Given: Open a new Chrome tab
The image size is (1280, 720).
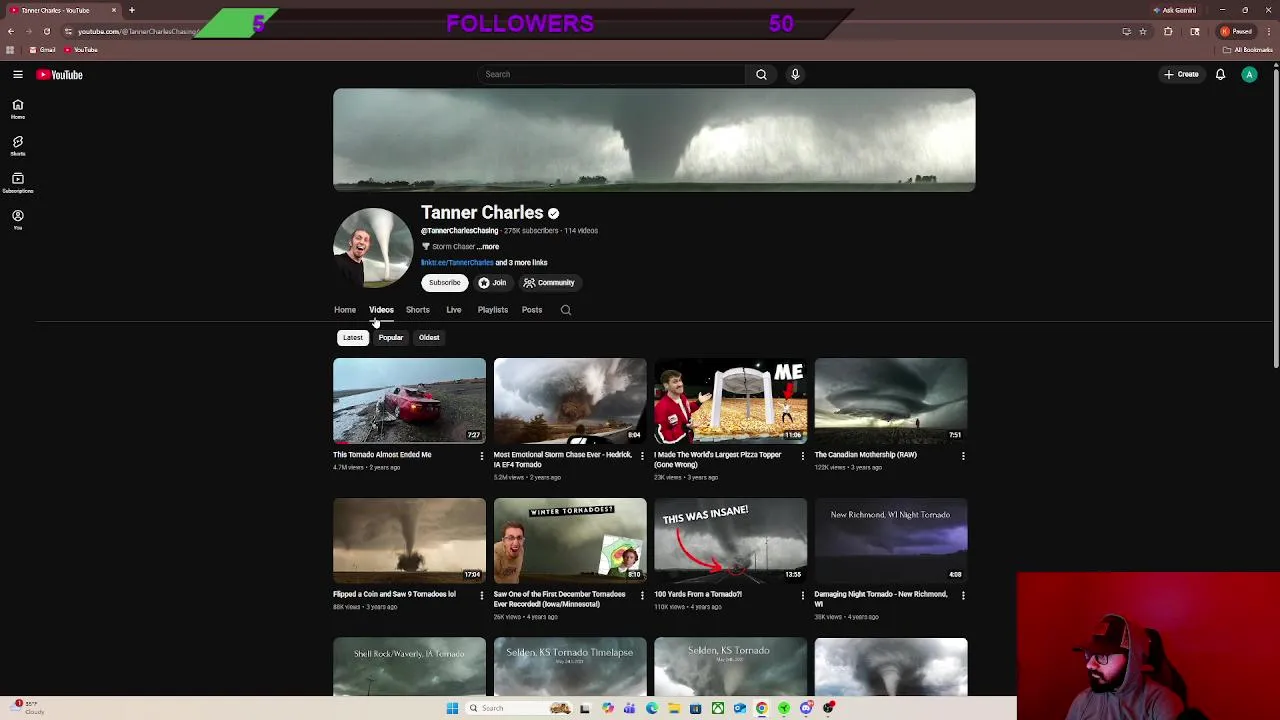Looking at the screenshot, I should pos(131,10).
